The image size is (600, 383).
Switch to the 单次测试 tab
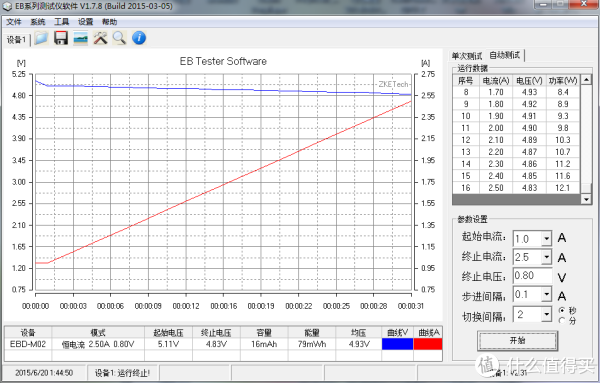coord(467,56)
